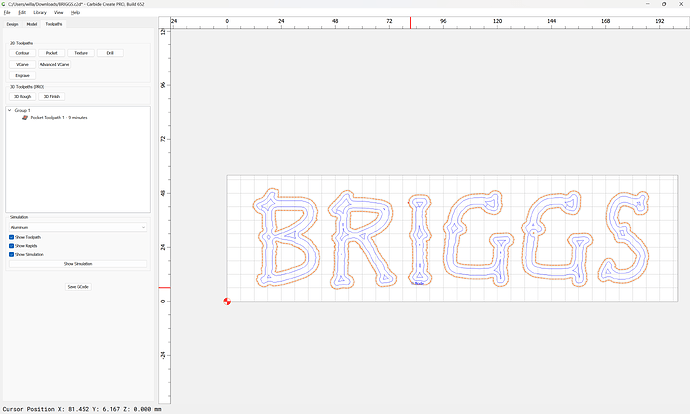Screen dimensions: 690x414
Task: Click the Show Simulation button
Action: pyautogui.click(x=78, y=264)
